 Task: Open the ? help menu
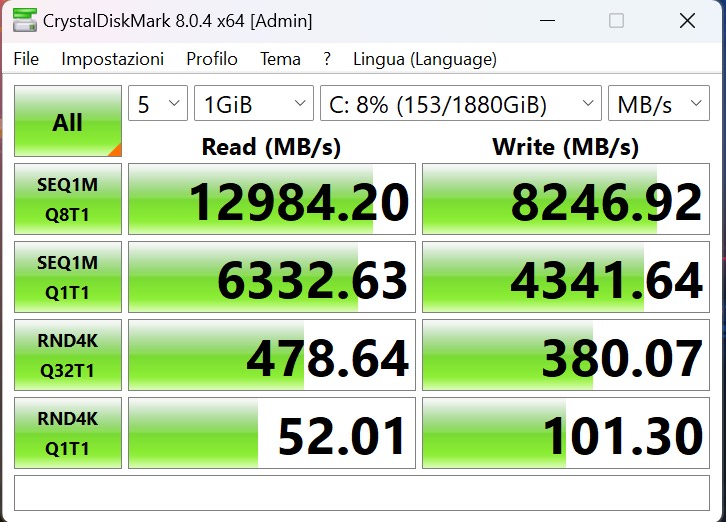[x=327, y=59]
